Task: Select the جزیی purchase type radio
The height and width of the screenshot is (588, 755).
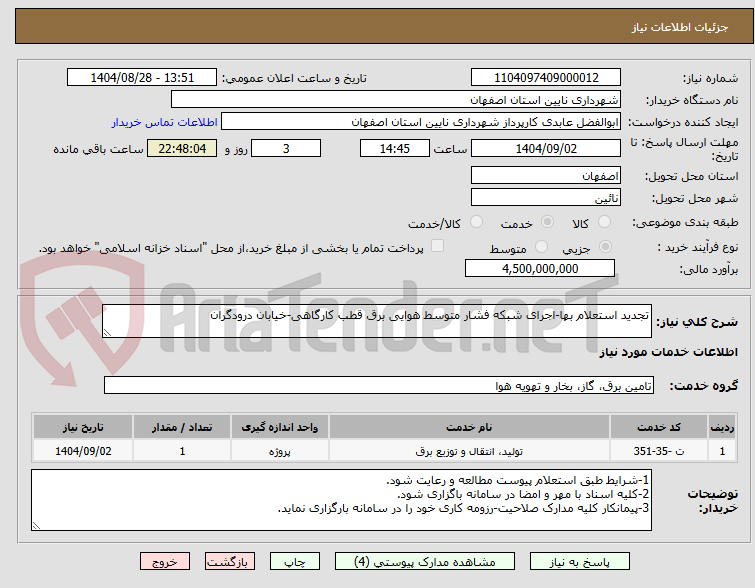Action: coord(605,247)
